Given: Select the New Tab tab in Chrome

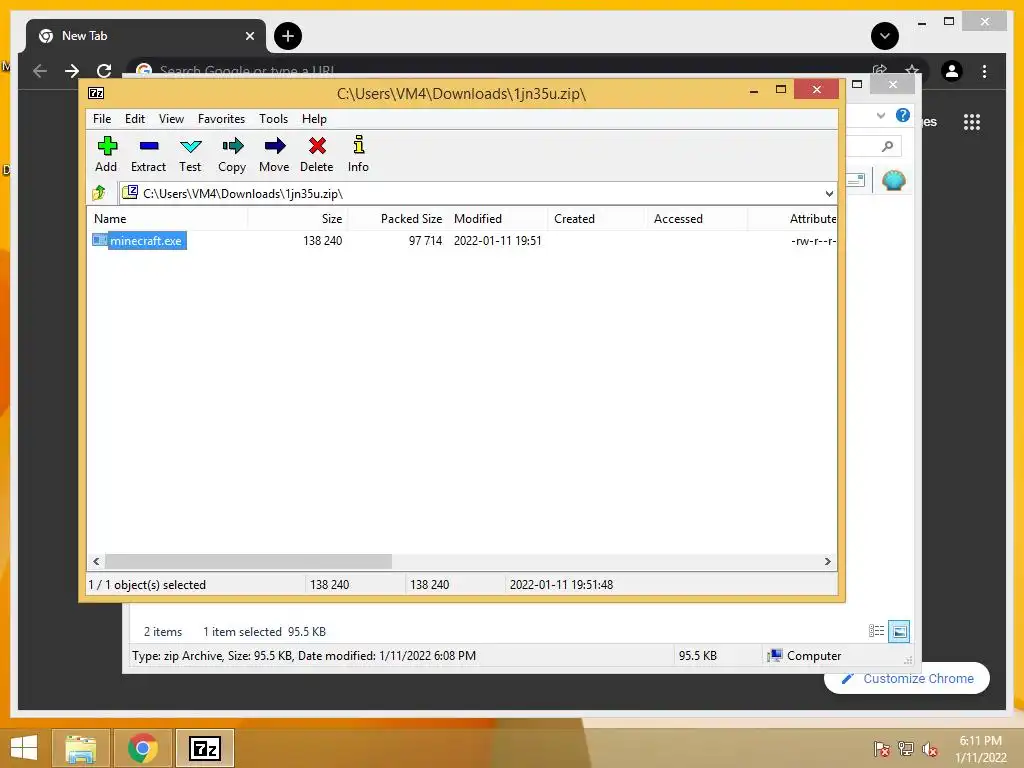Looking at the screenshot, I should pos(146,36).
